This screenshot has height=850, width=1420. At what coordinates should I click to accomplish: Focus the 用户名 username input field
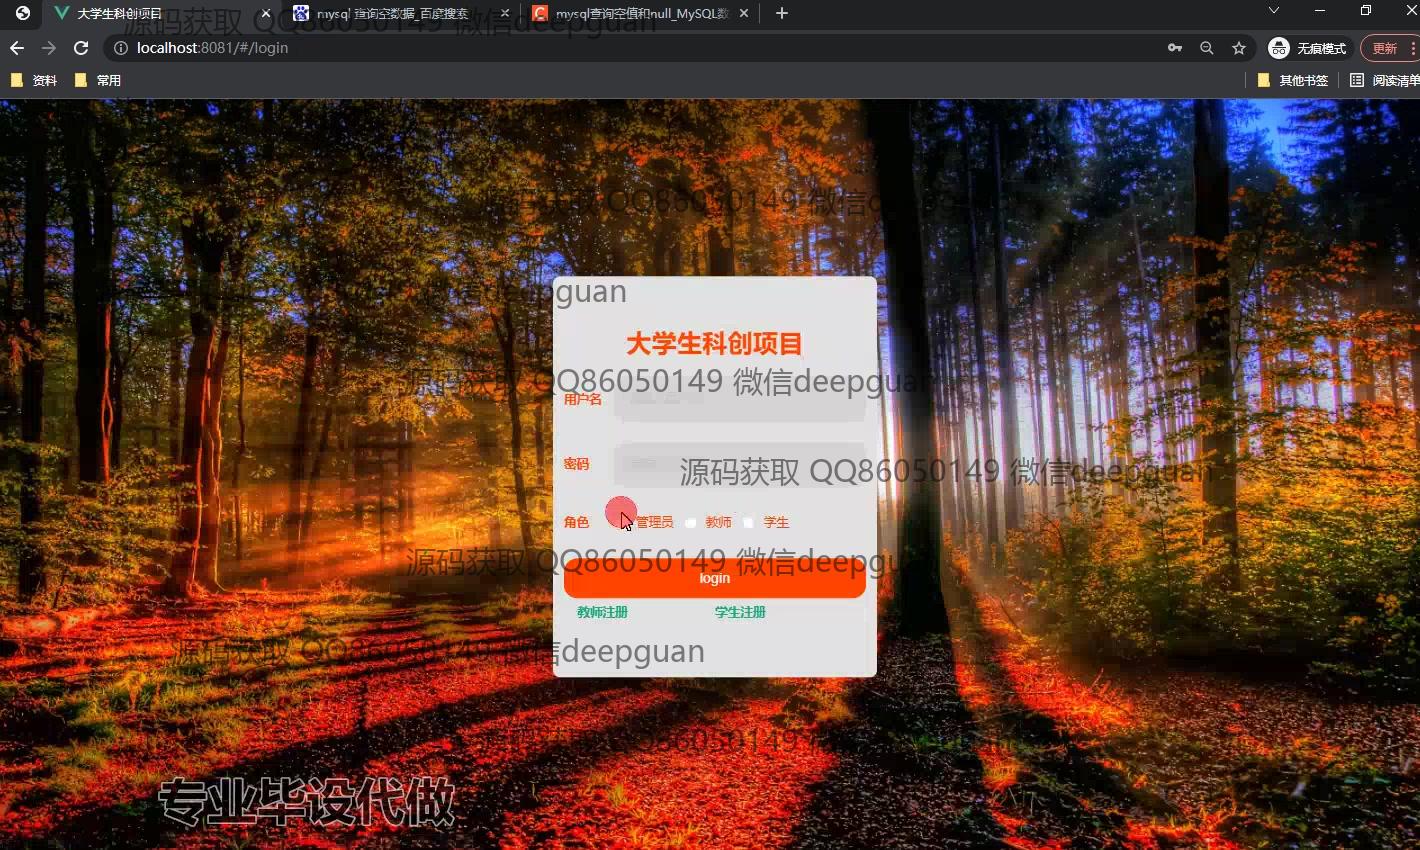(739, 400)
